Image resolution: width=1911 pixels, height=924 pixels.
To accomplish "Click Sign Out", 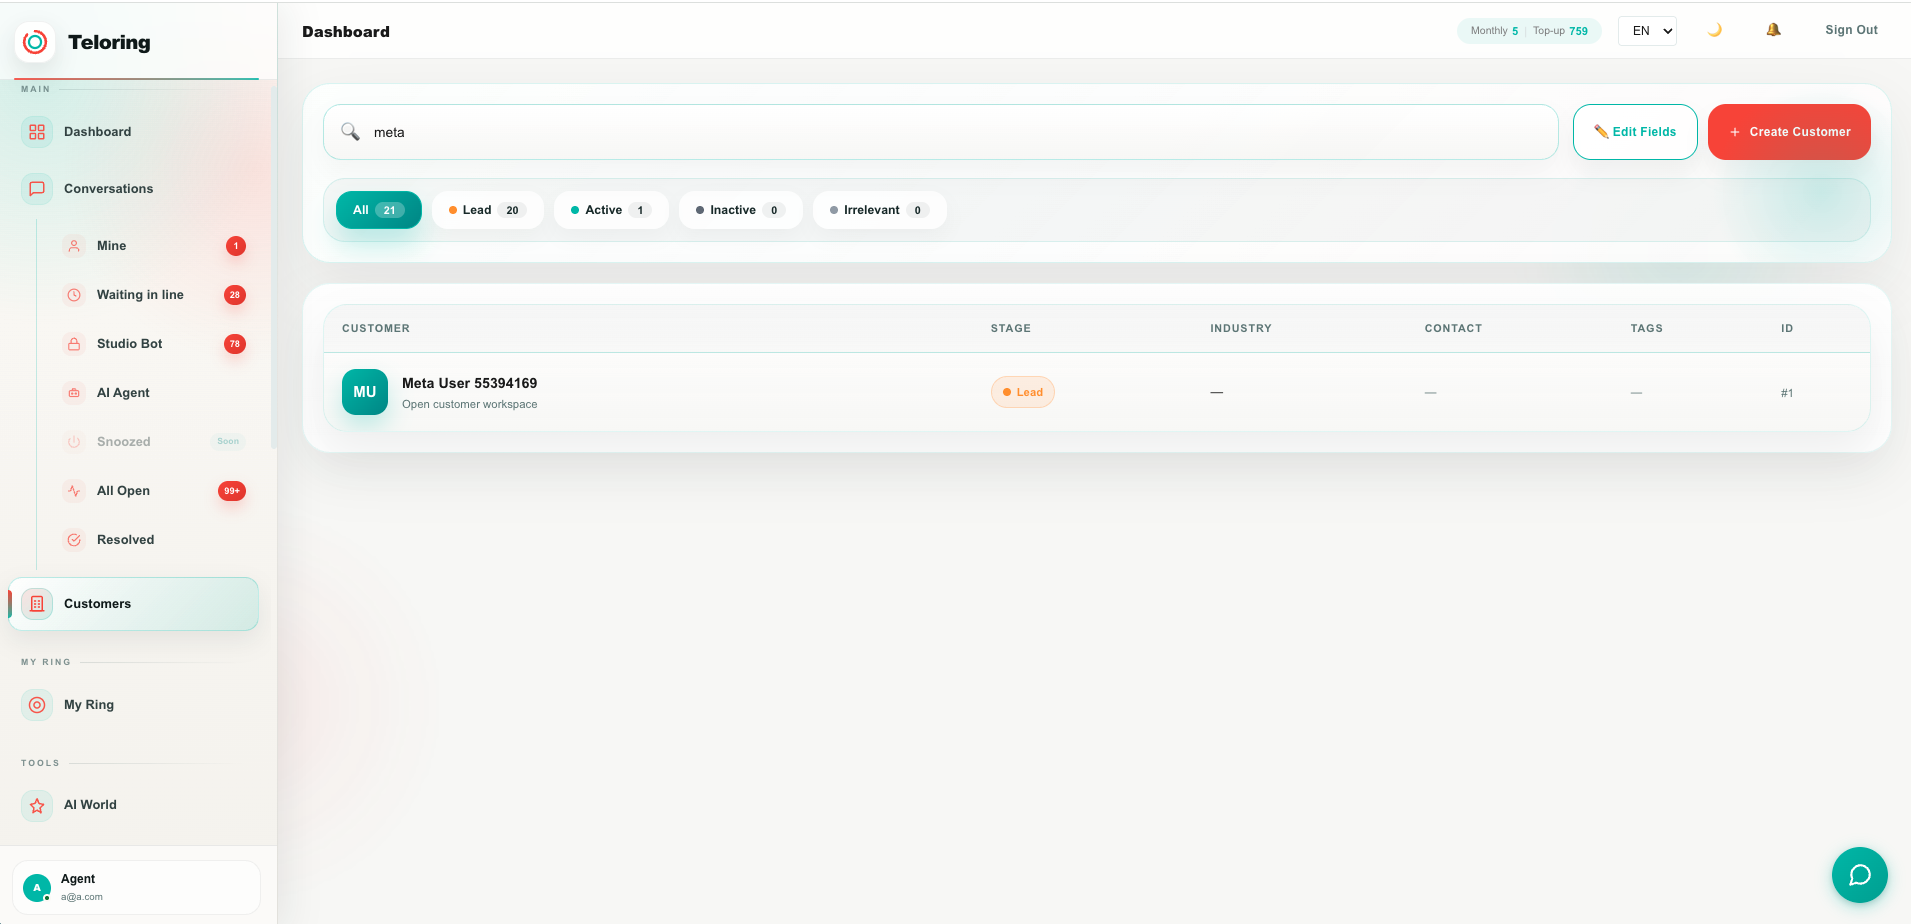I will point(1851,30).
